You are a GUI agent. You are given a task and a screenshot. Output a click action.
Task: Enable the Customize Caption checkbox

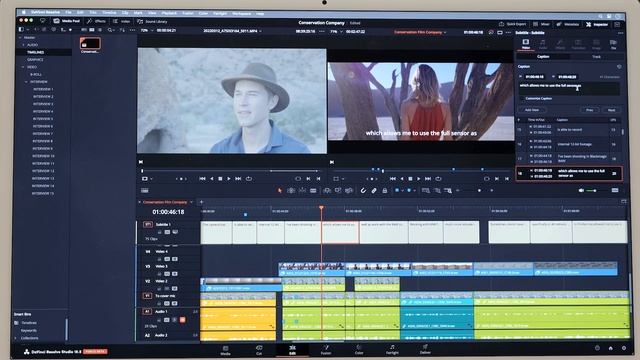(x=522, y=98)
